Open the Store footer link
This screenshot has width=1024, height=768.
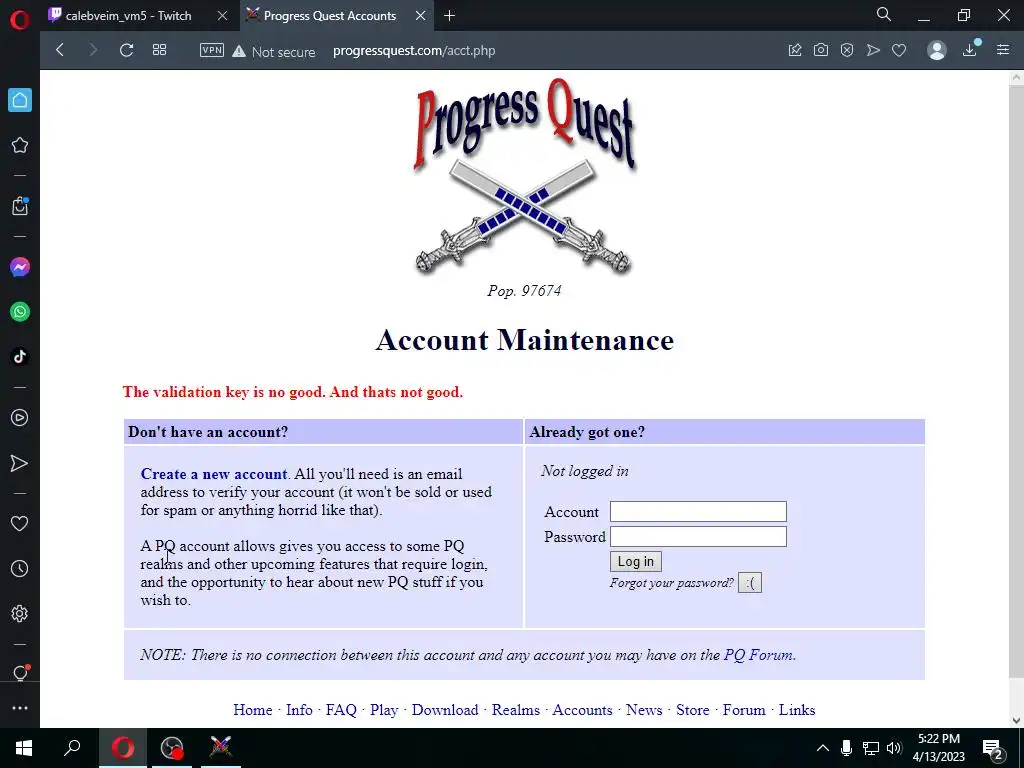pyautogui.click(x=692, y=710)
